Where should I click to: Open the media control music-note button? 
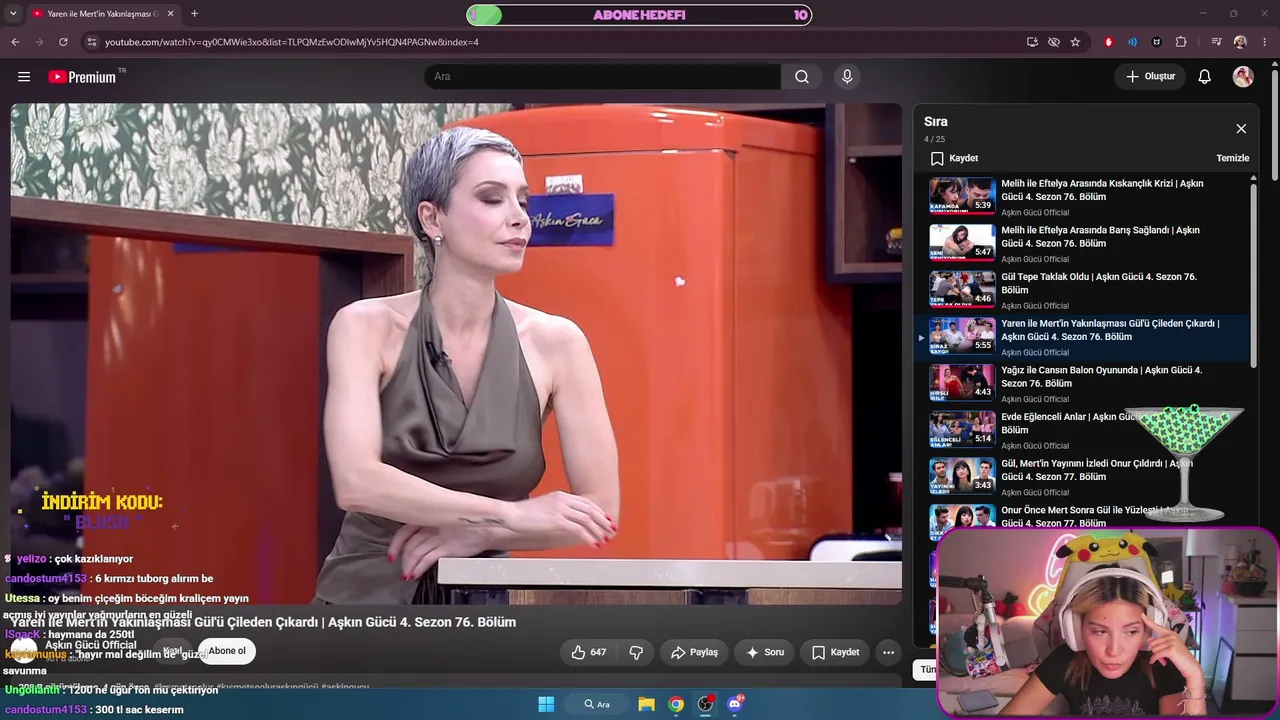1216,42
